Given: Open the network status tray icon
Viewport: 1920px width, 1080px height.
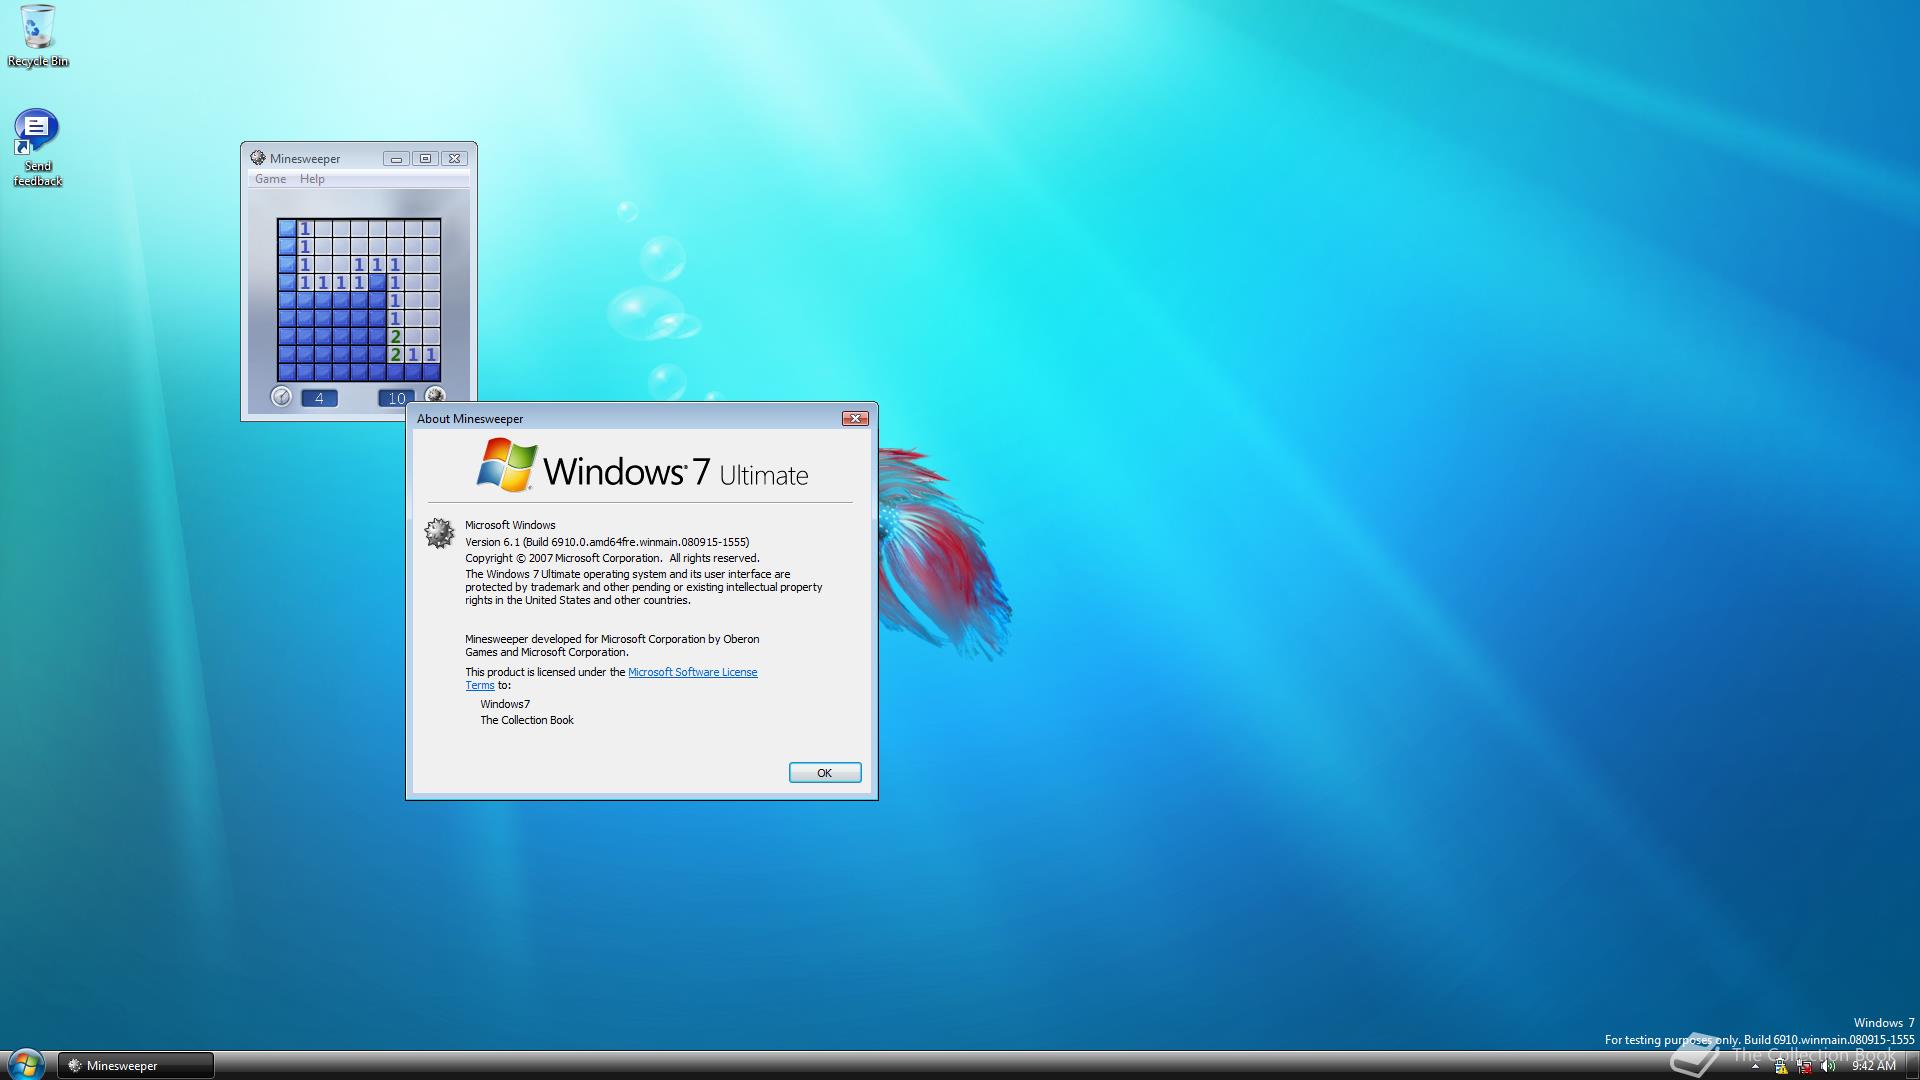Looking at the screenshot, I should point(1804,1067).
